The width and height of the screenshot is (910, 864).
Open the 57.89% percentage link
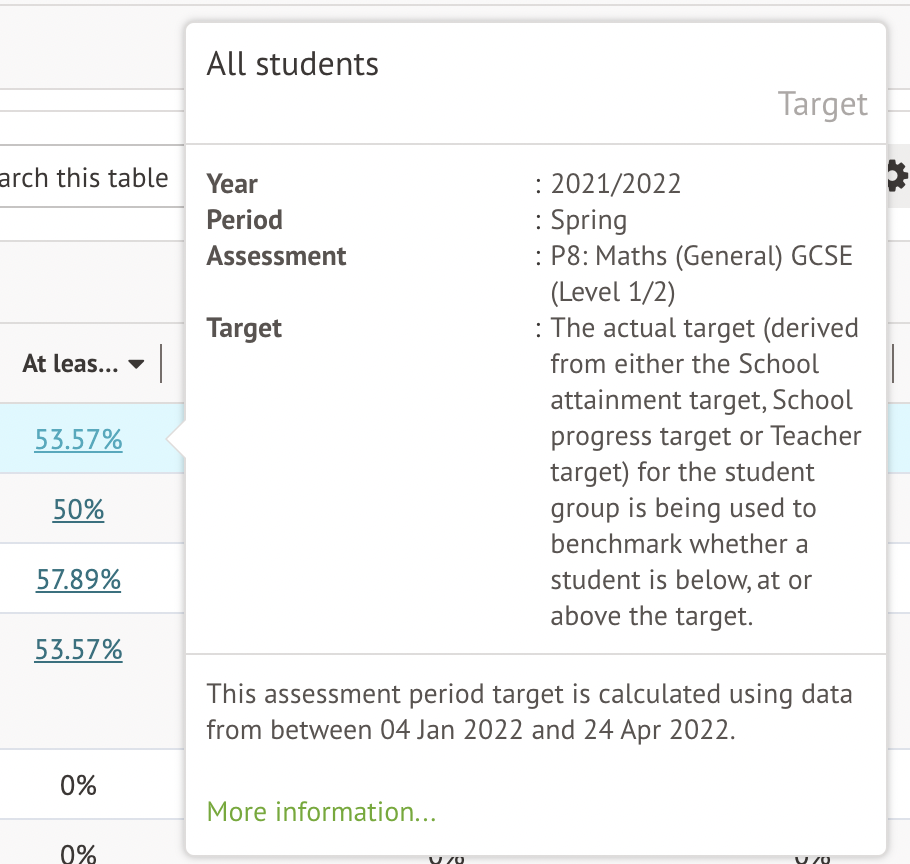[78, 580]
